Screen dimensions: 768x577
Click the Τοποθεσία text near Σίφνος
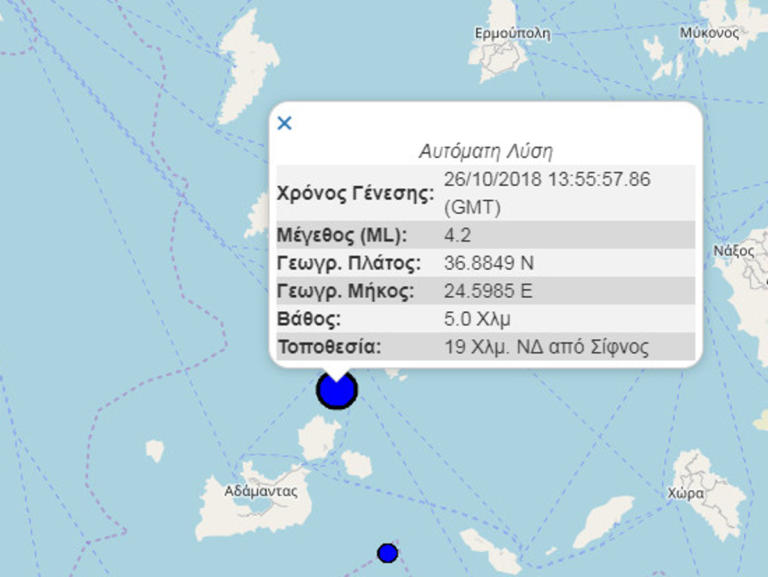pyautogui.click(x=547, y=347)
